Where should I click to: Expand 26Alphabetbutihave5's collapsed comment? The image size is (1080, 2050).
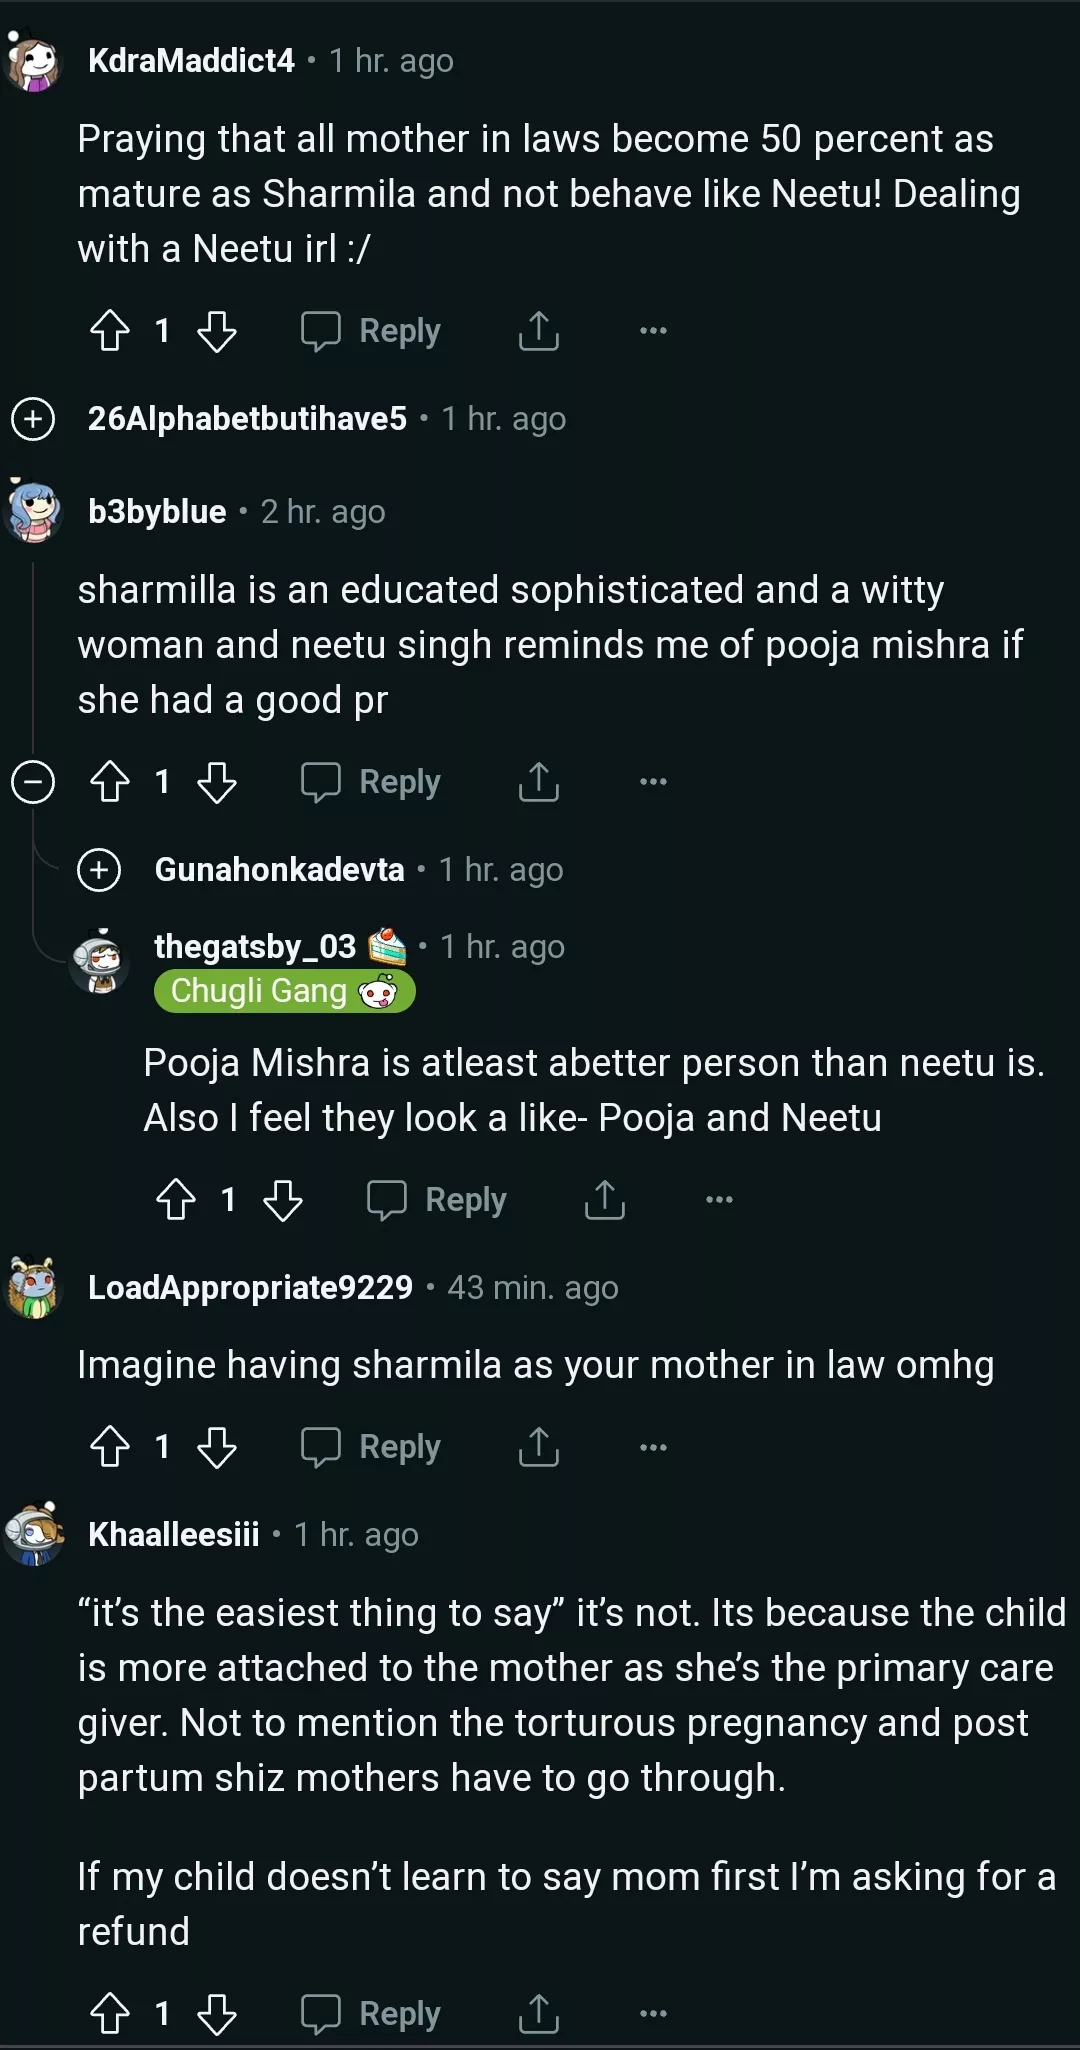pos(33,419)
